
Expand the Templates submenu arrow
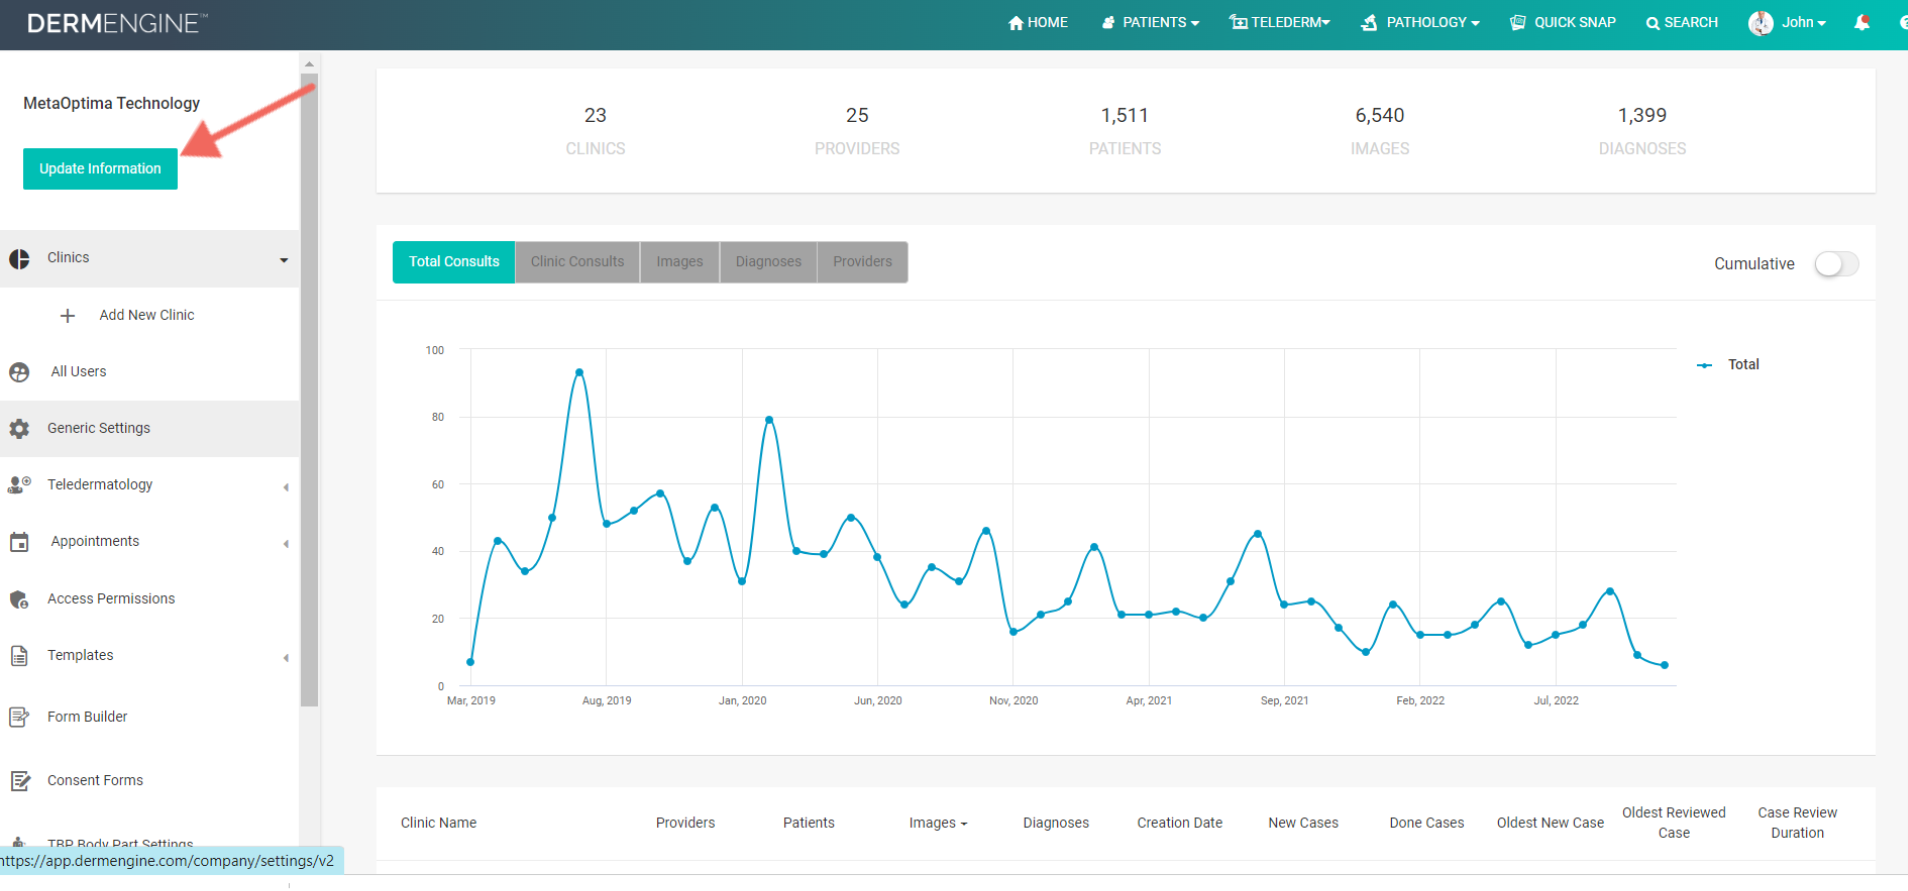coord(286,658)
